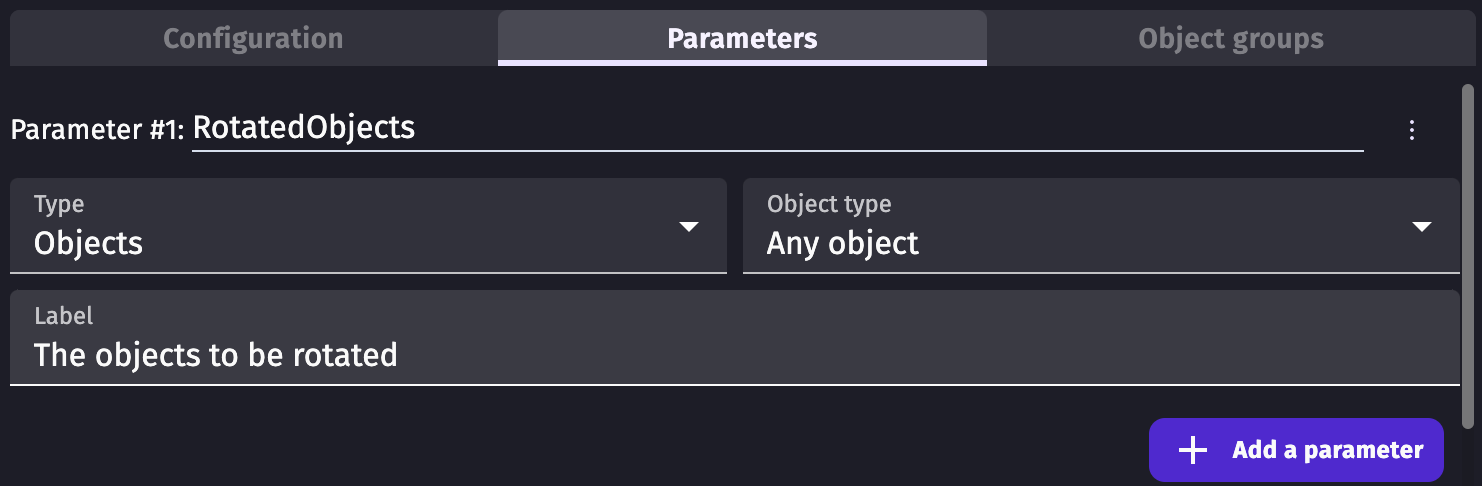Open the three-dot options menu for Parameter #1
The height and width of the screenshot is (486, 1482).
[1411, 129]
